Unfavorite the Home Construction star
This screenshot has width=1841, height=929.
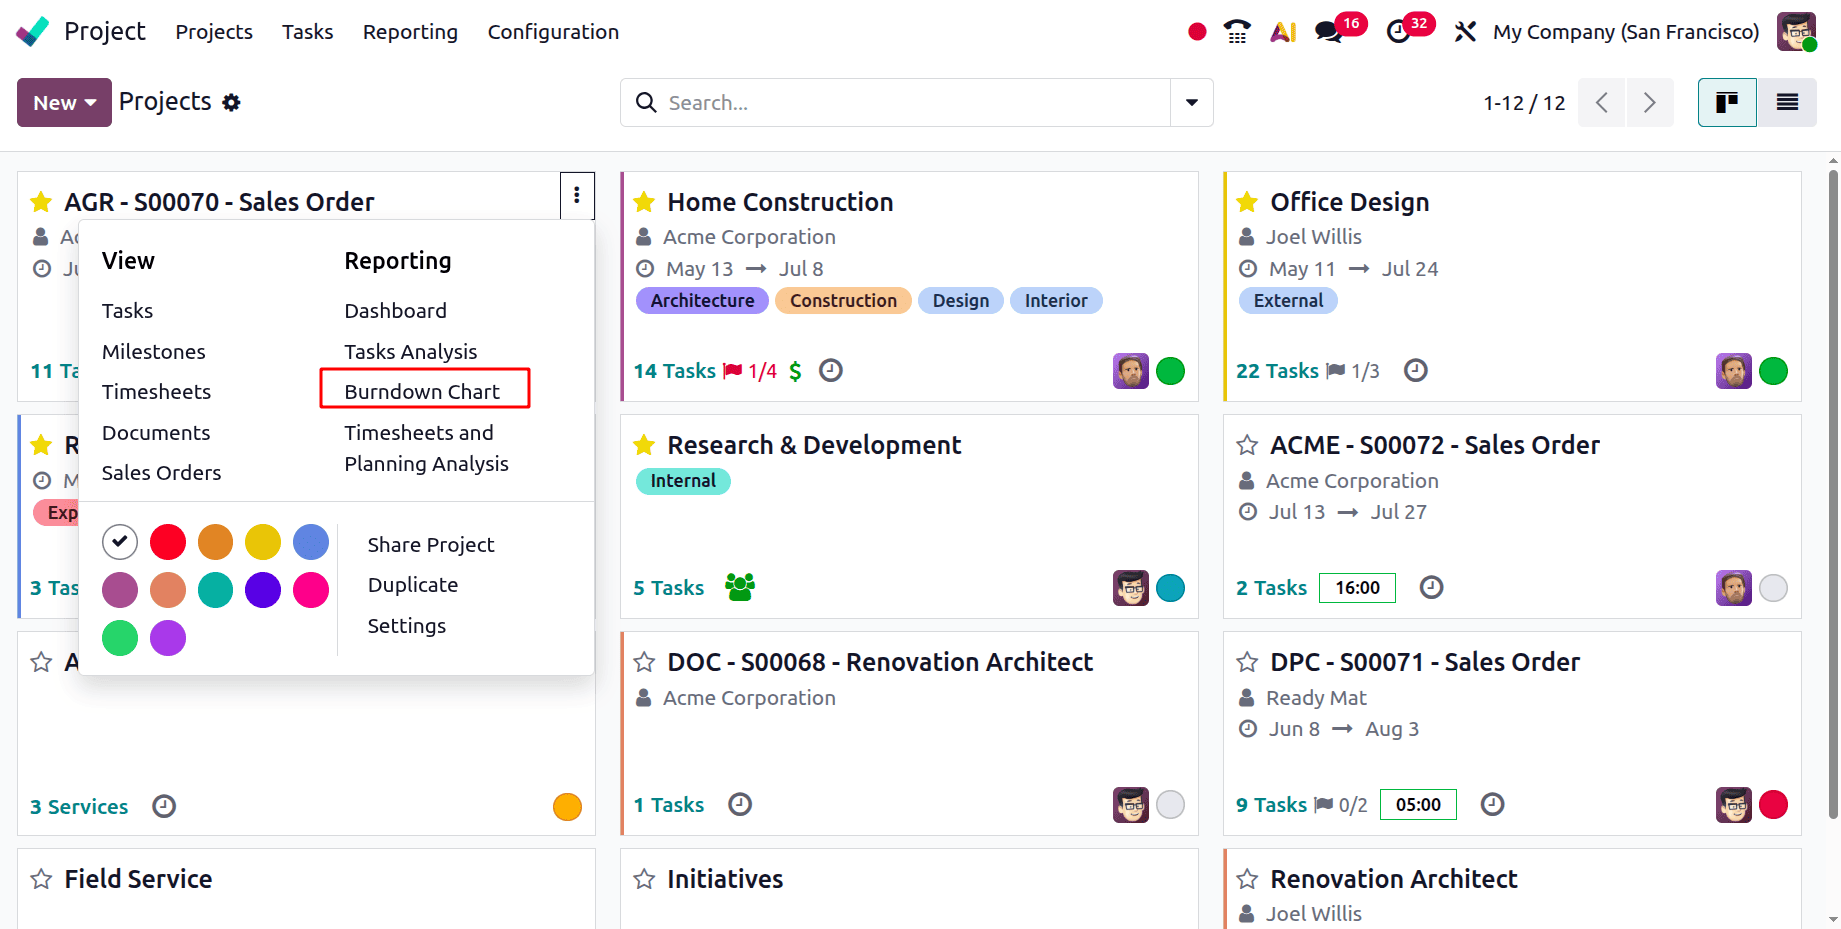tap(644, 202)
